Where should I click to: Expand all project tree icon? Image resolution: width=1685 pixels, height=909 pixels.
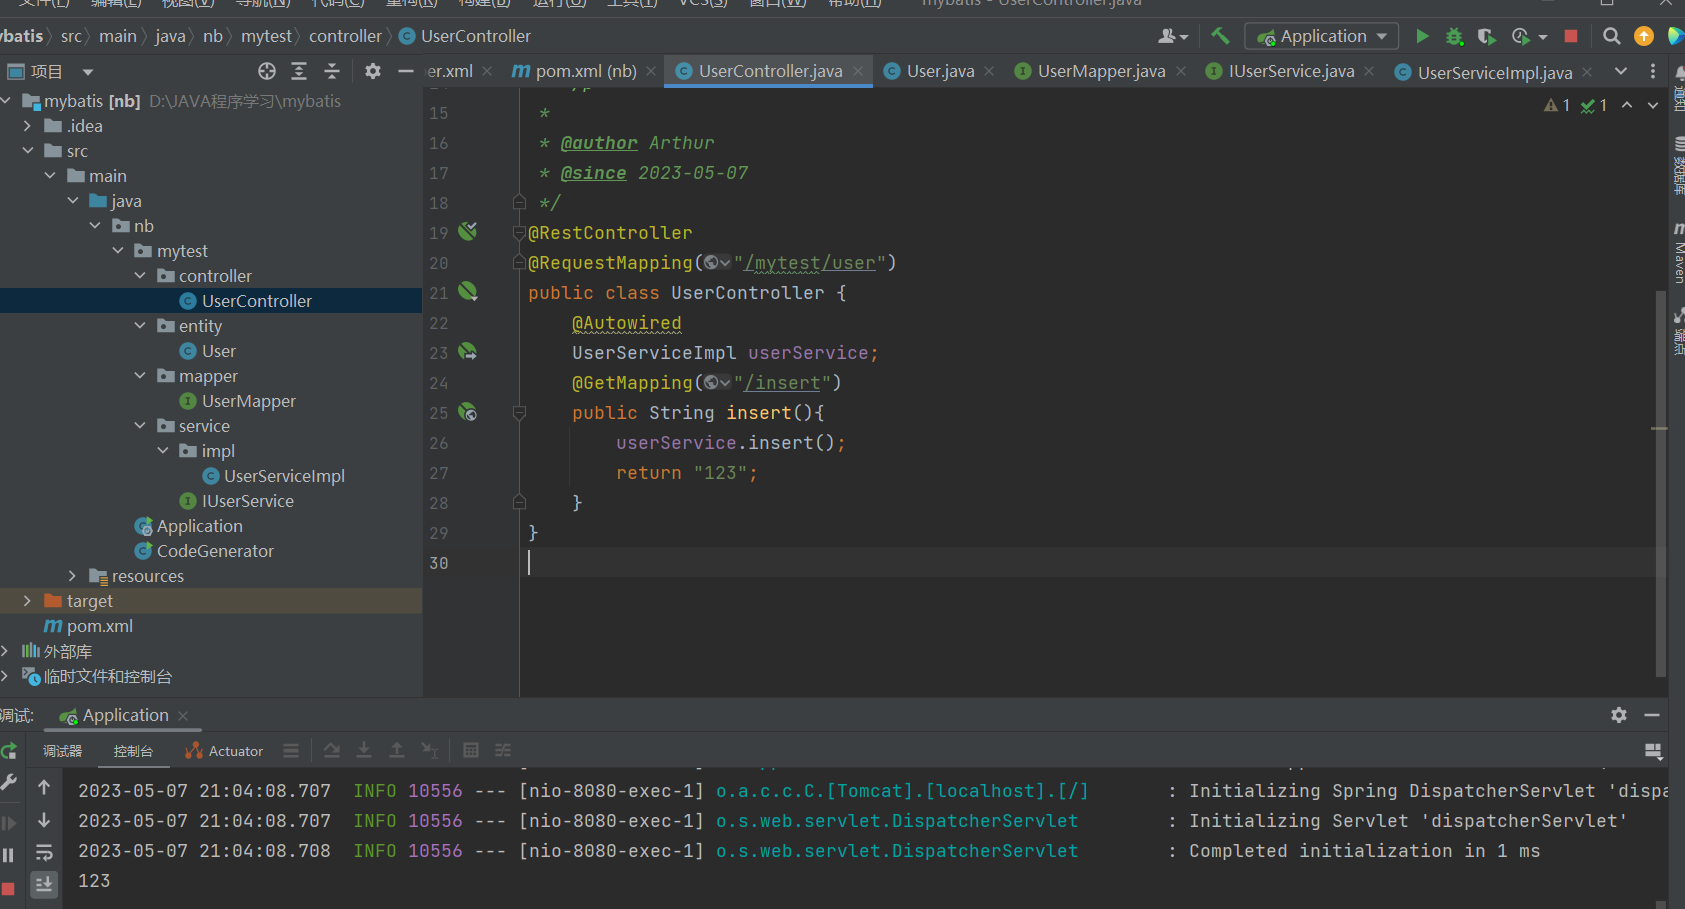[299, 71]
